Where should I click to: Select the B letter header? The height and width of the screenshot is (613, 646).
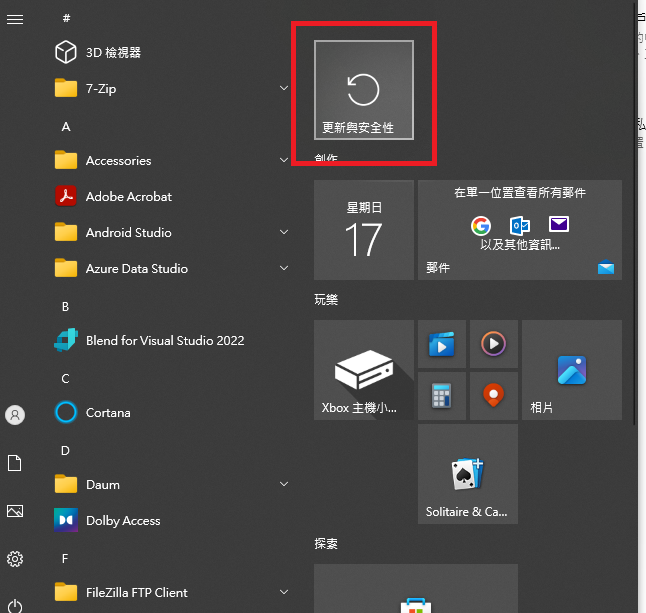pos(66,306)
